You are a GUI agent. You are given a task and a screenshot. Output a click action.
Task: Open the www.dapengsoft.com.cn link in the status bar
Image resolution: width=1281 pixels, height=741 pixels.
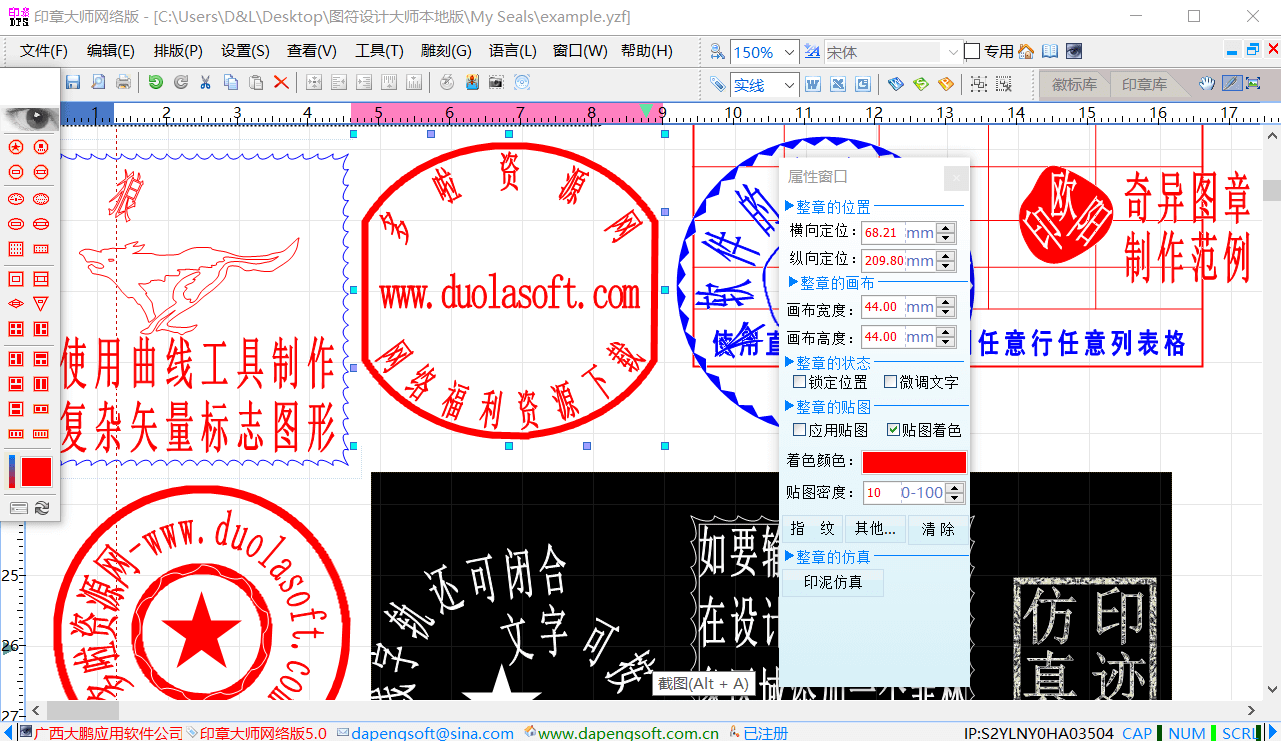(628, 733)
